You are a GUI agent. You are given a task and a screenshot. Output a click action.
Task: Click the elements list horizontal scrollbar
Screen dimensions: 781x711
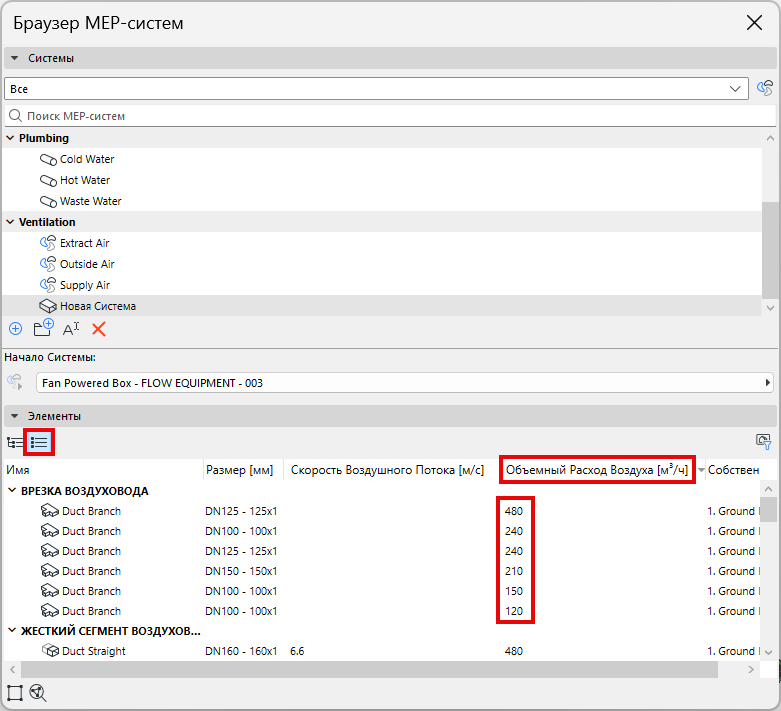tap(369, 669)
